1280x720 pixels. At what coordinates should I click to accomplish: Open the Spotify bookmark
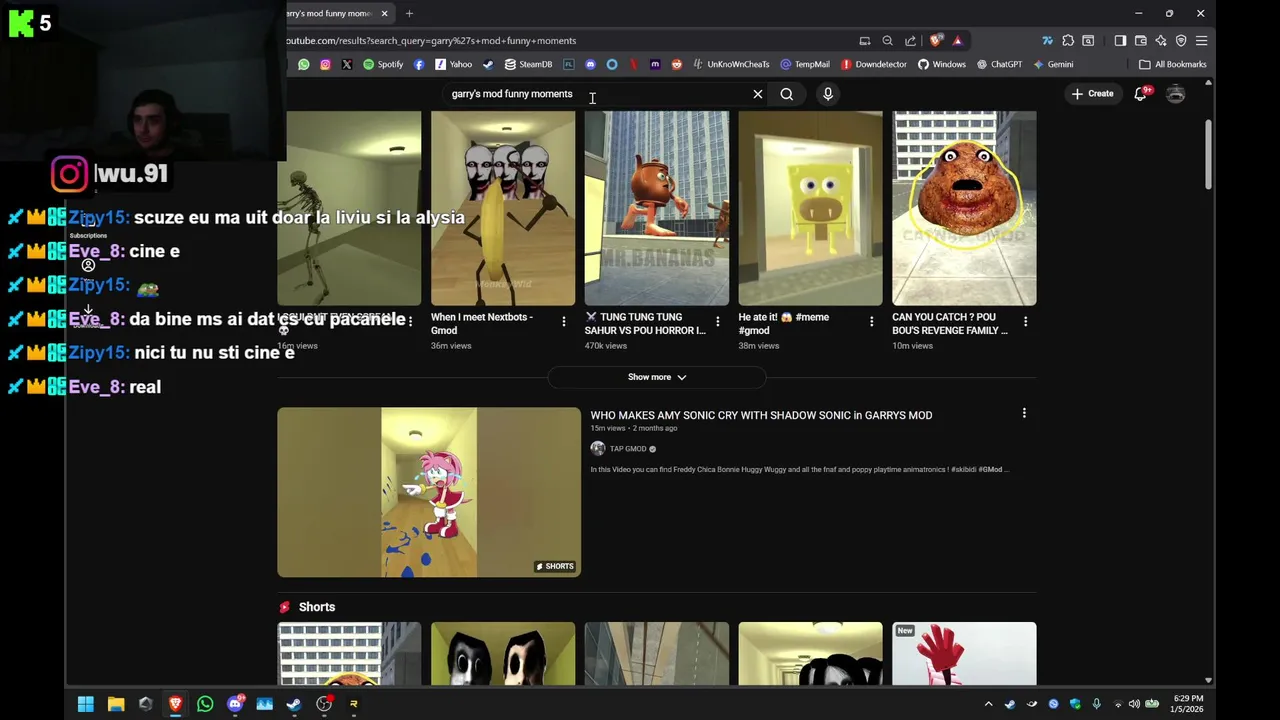click(383, 64)
